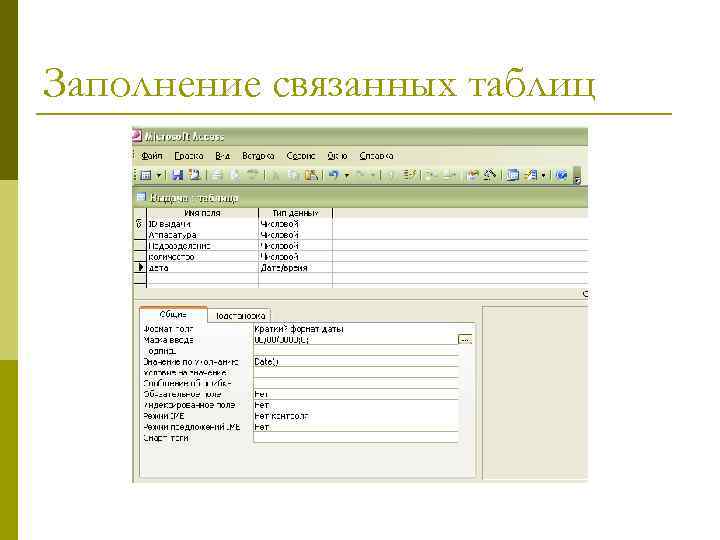Click Числовой type in ID выдачи row
This screenshot has width=720, height=540.
(x=295, y=224)
